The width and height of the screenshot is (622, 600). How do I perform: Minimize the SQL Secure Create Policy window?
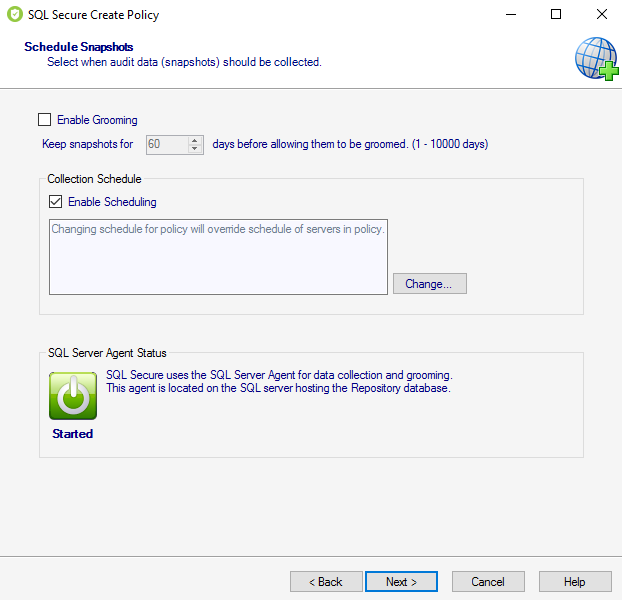(511, 15)
